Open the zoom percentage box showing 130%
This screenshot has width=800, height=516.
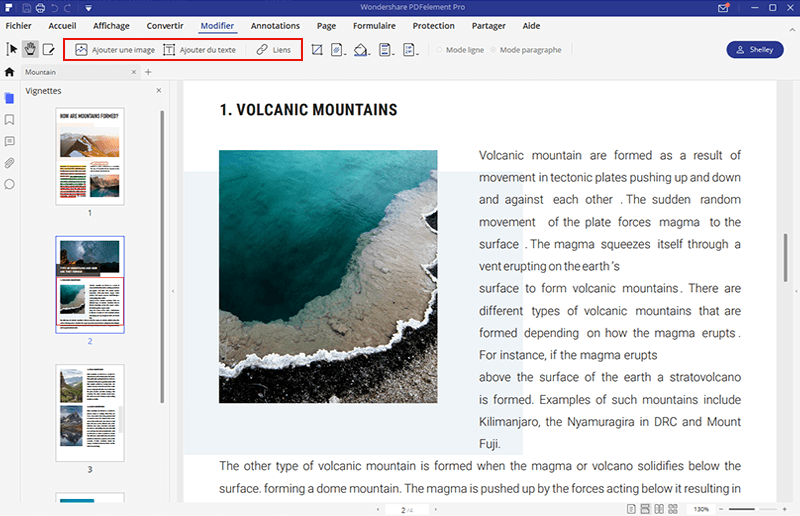pyautogui.click(x=702, y=509)
